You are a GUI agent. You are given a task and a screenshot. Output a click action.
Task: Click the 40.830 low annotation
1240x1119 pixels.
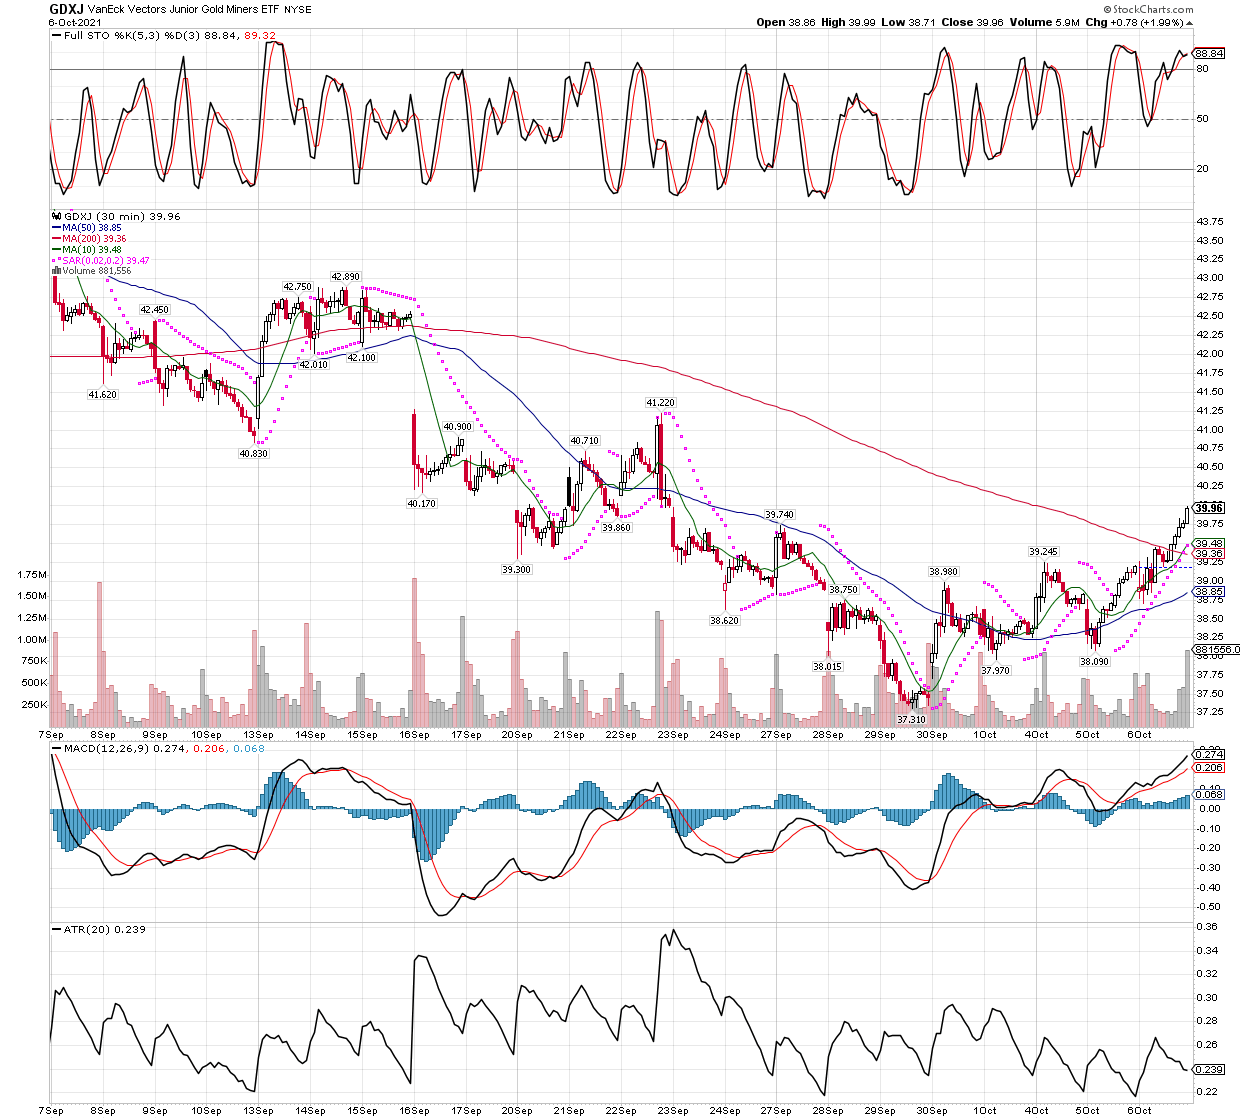[253, 454]
